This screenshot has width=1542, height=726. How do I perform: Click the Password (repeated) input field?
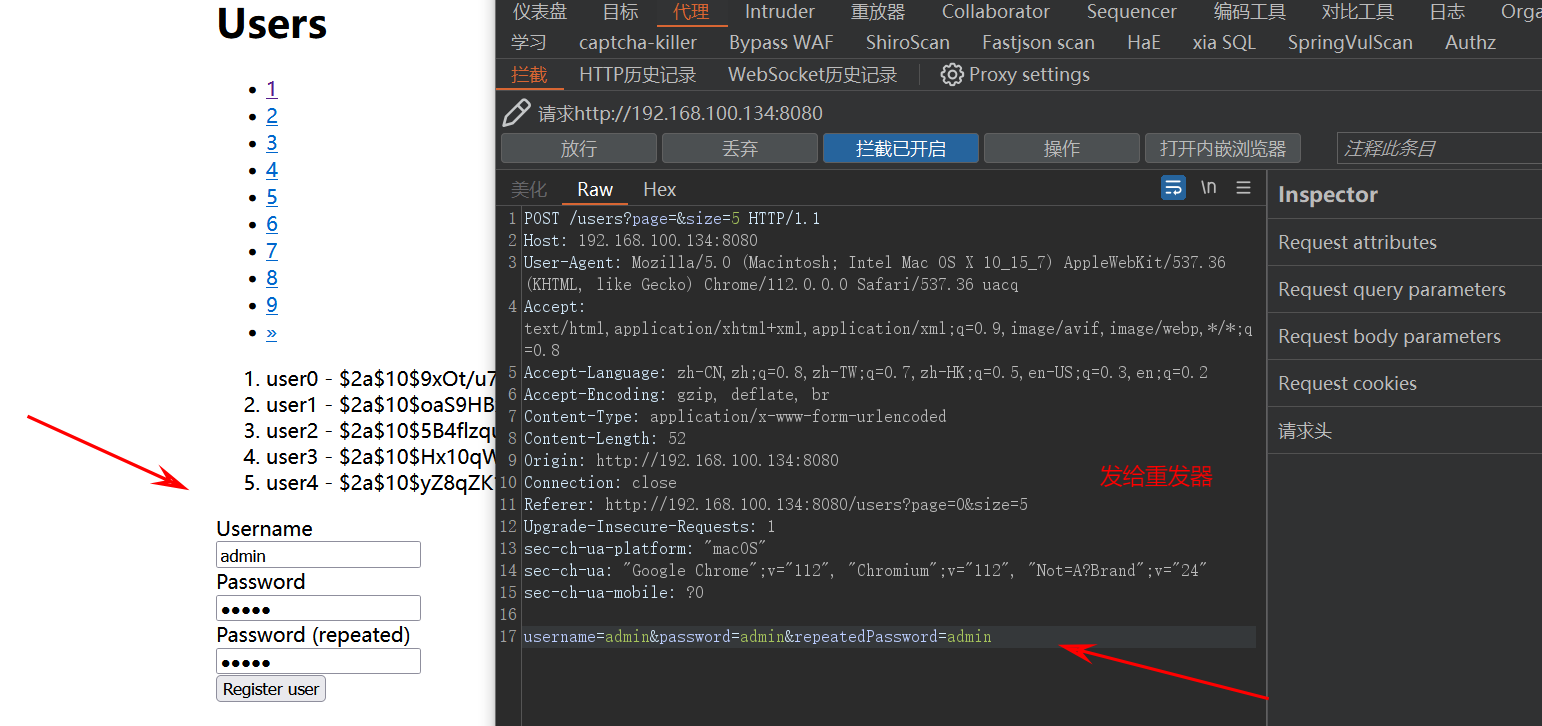click(x=318, y=661)
